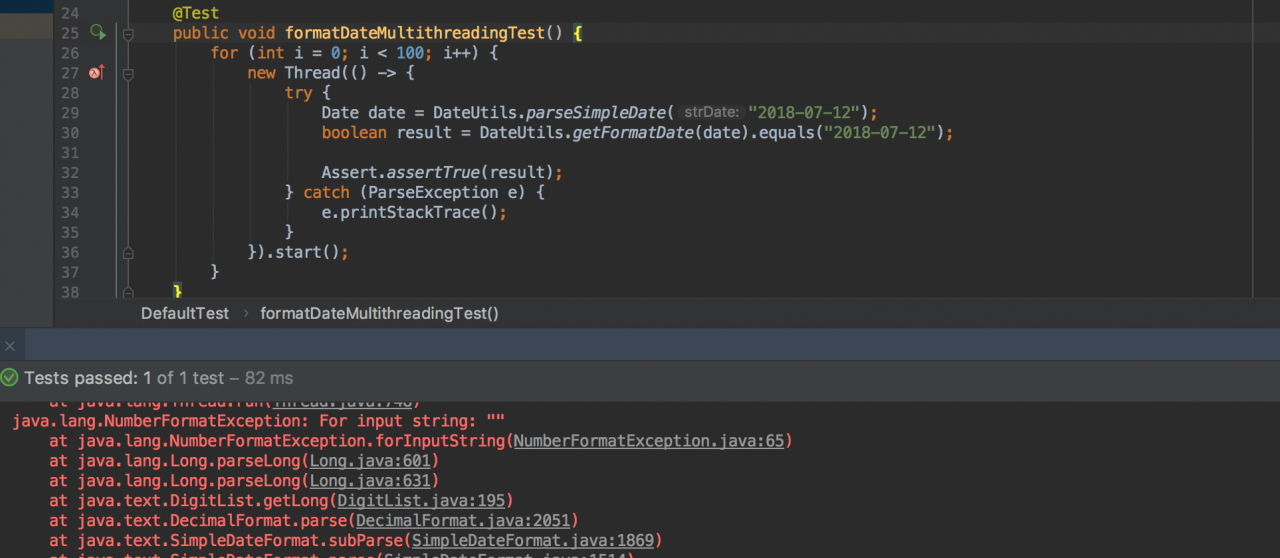The image size is (1280, 558).
Task: Click line number 34 in the gutter
Action: 69,212
